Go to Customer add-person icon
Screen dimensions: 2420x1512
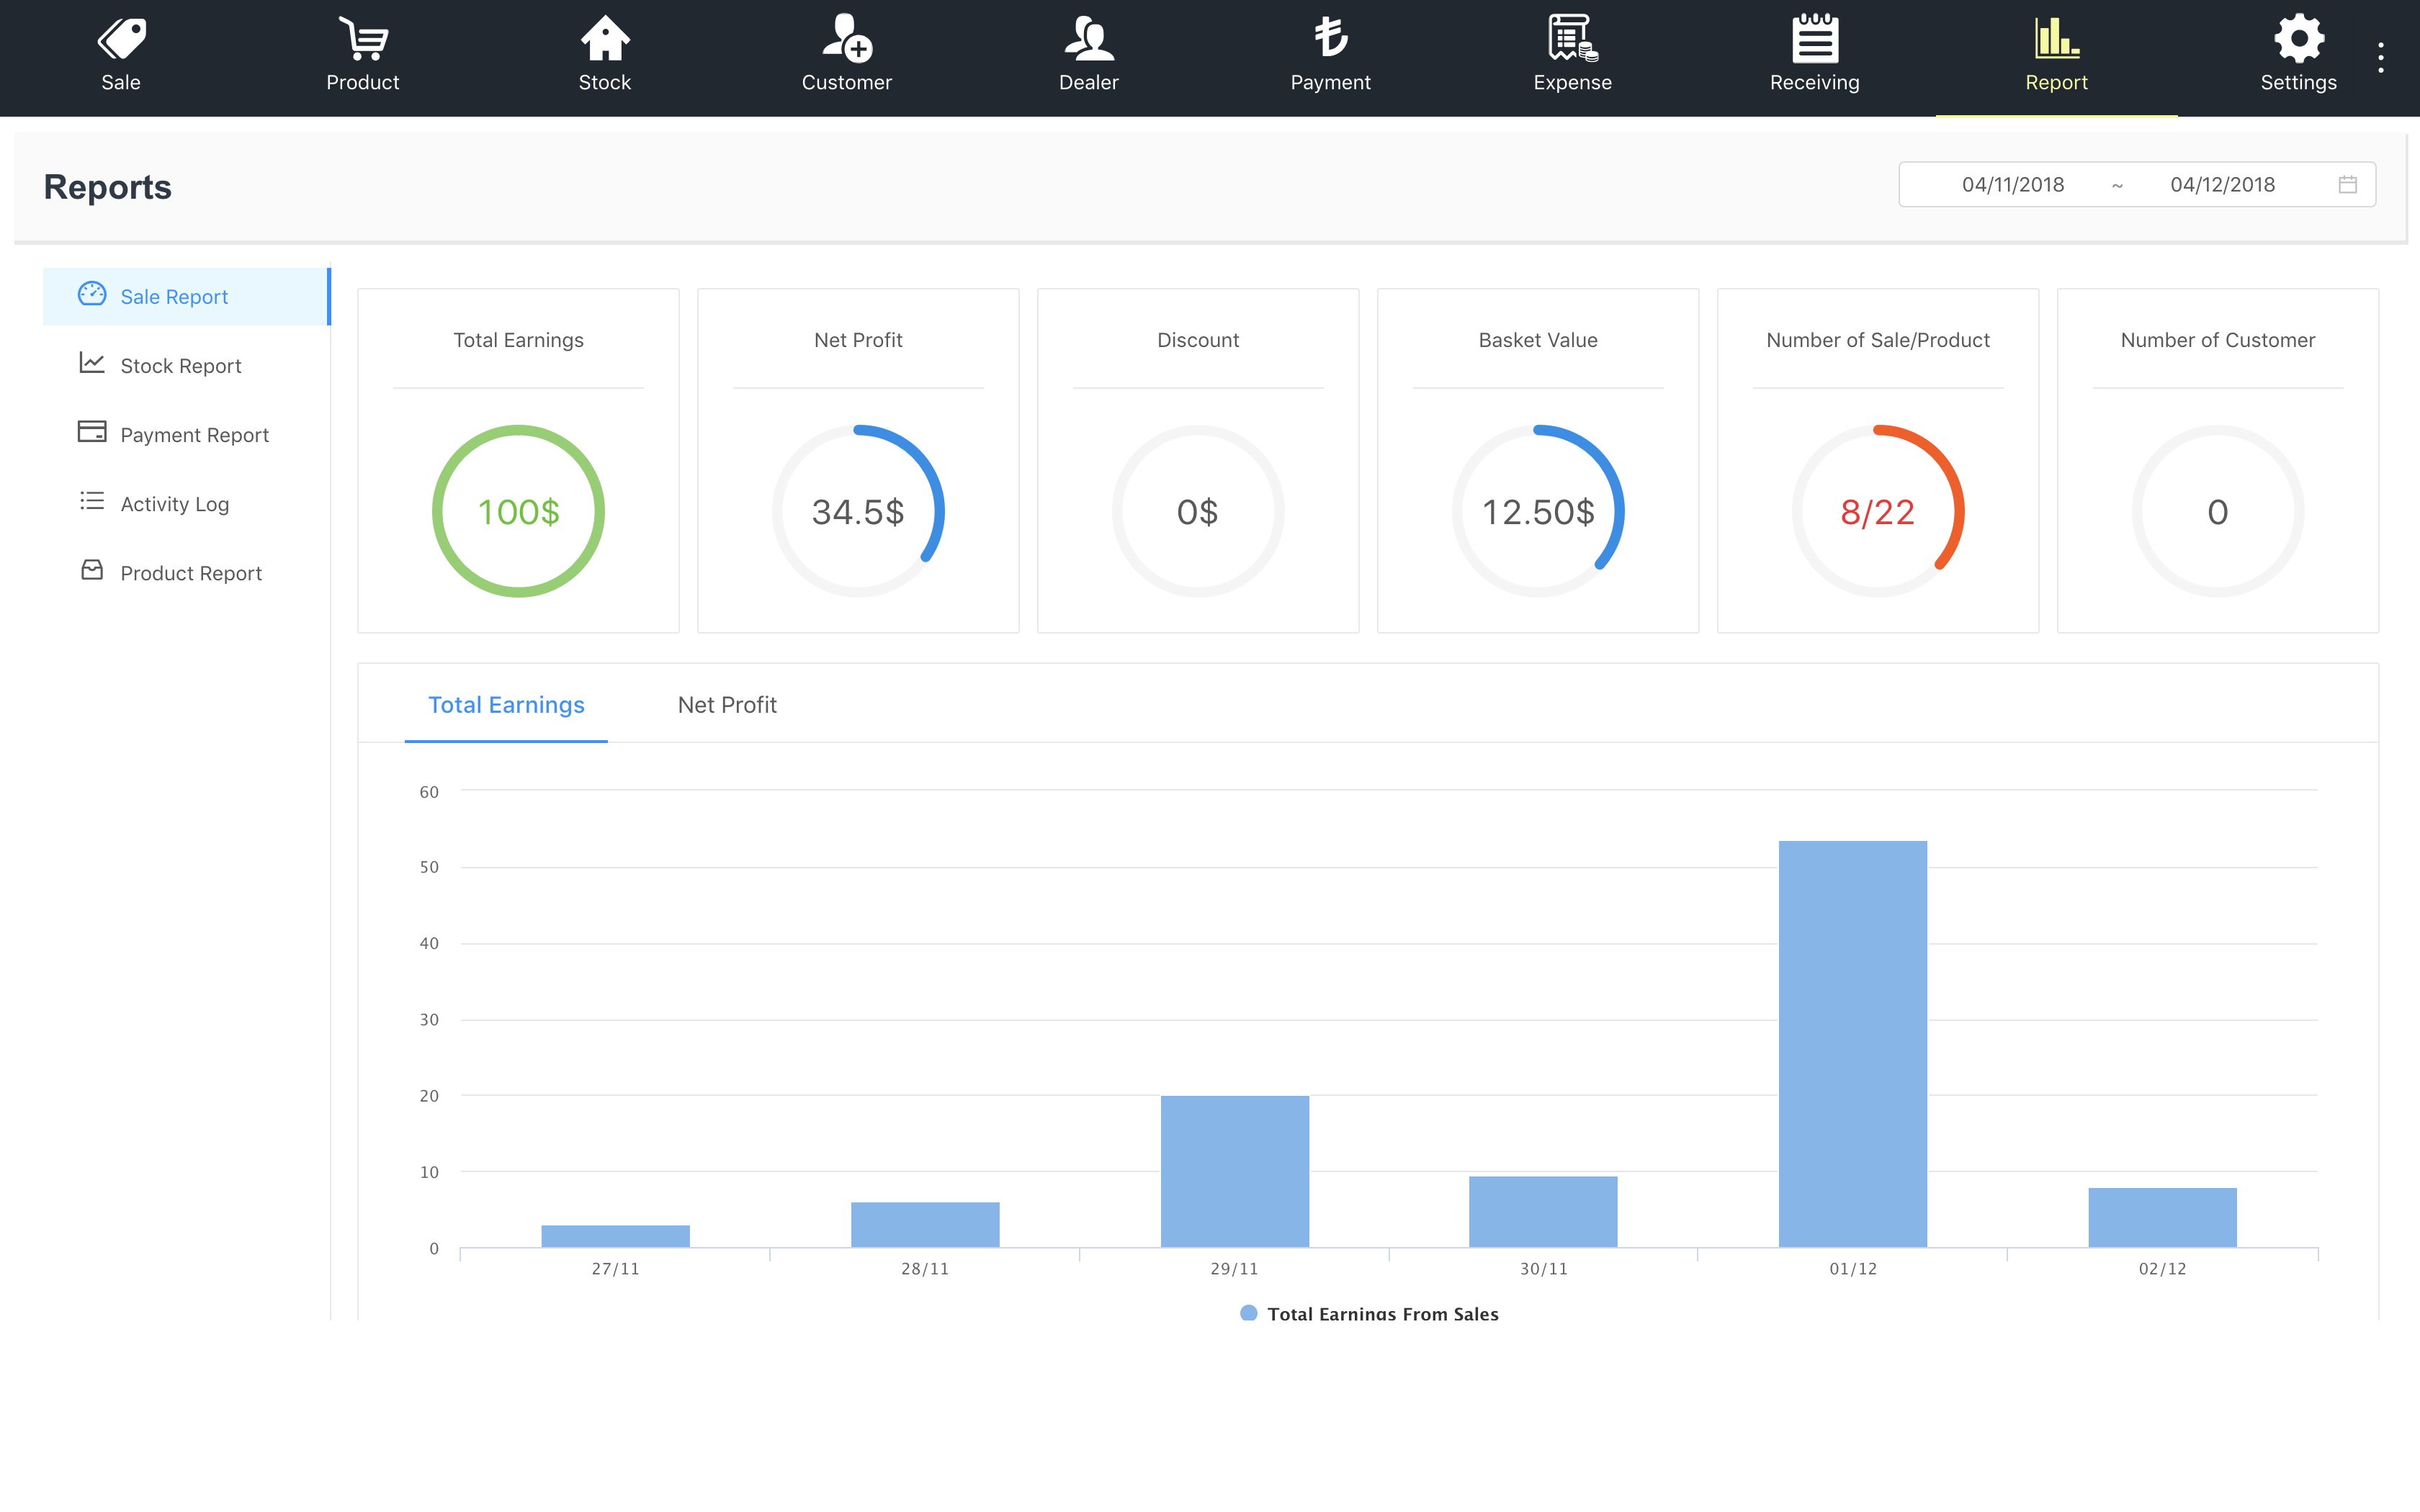click(847, 40)
